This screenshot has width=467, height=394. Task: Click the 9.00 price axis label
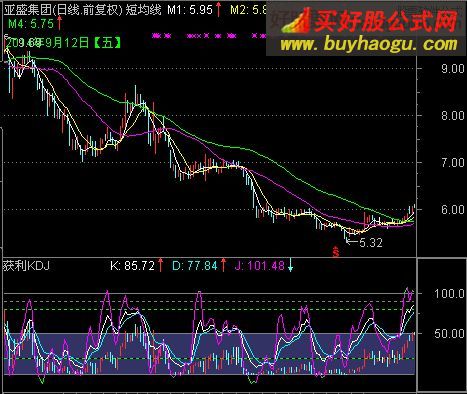click(453, 69)
